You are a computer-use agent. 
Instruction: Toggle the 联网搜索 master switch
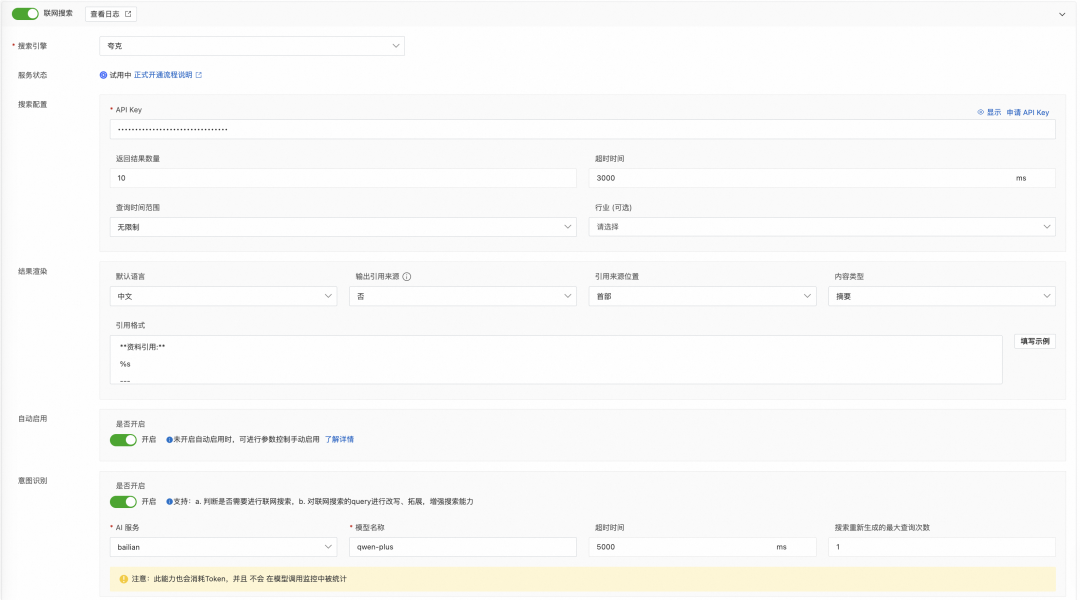(25, 14)
